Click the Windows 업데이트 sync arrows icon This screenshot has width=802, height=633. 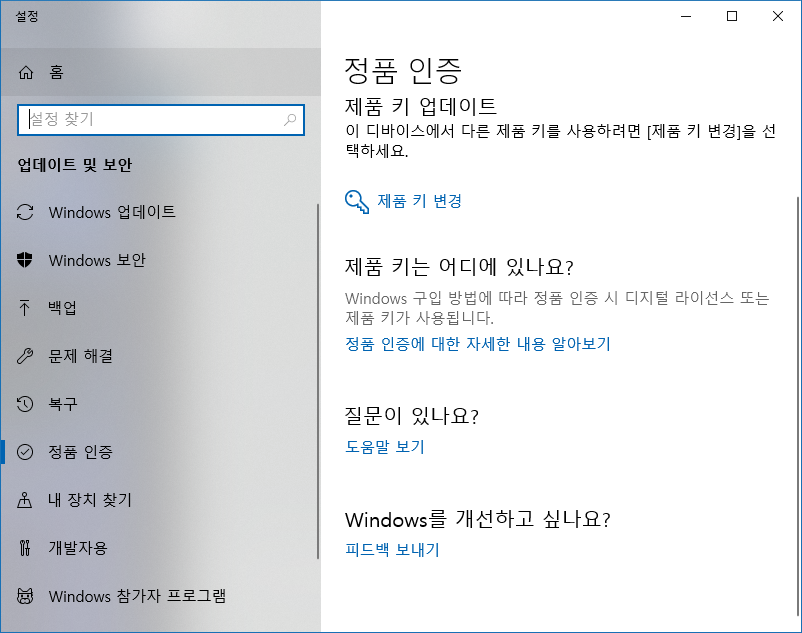[x=25, y=212]
